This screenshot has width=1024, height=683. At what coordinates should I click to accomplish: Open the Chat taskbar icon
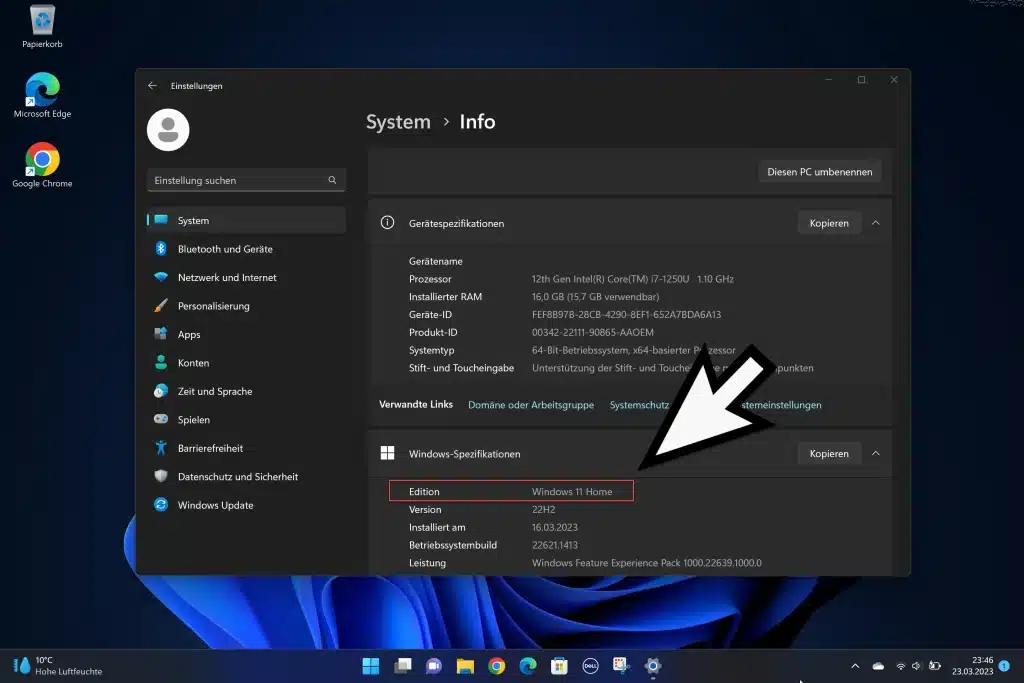click(x=434, y=666)
